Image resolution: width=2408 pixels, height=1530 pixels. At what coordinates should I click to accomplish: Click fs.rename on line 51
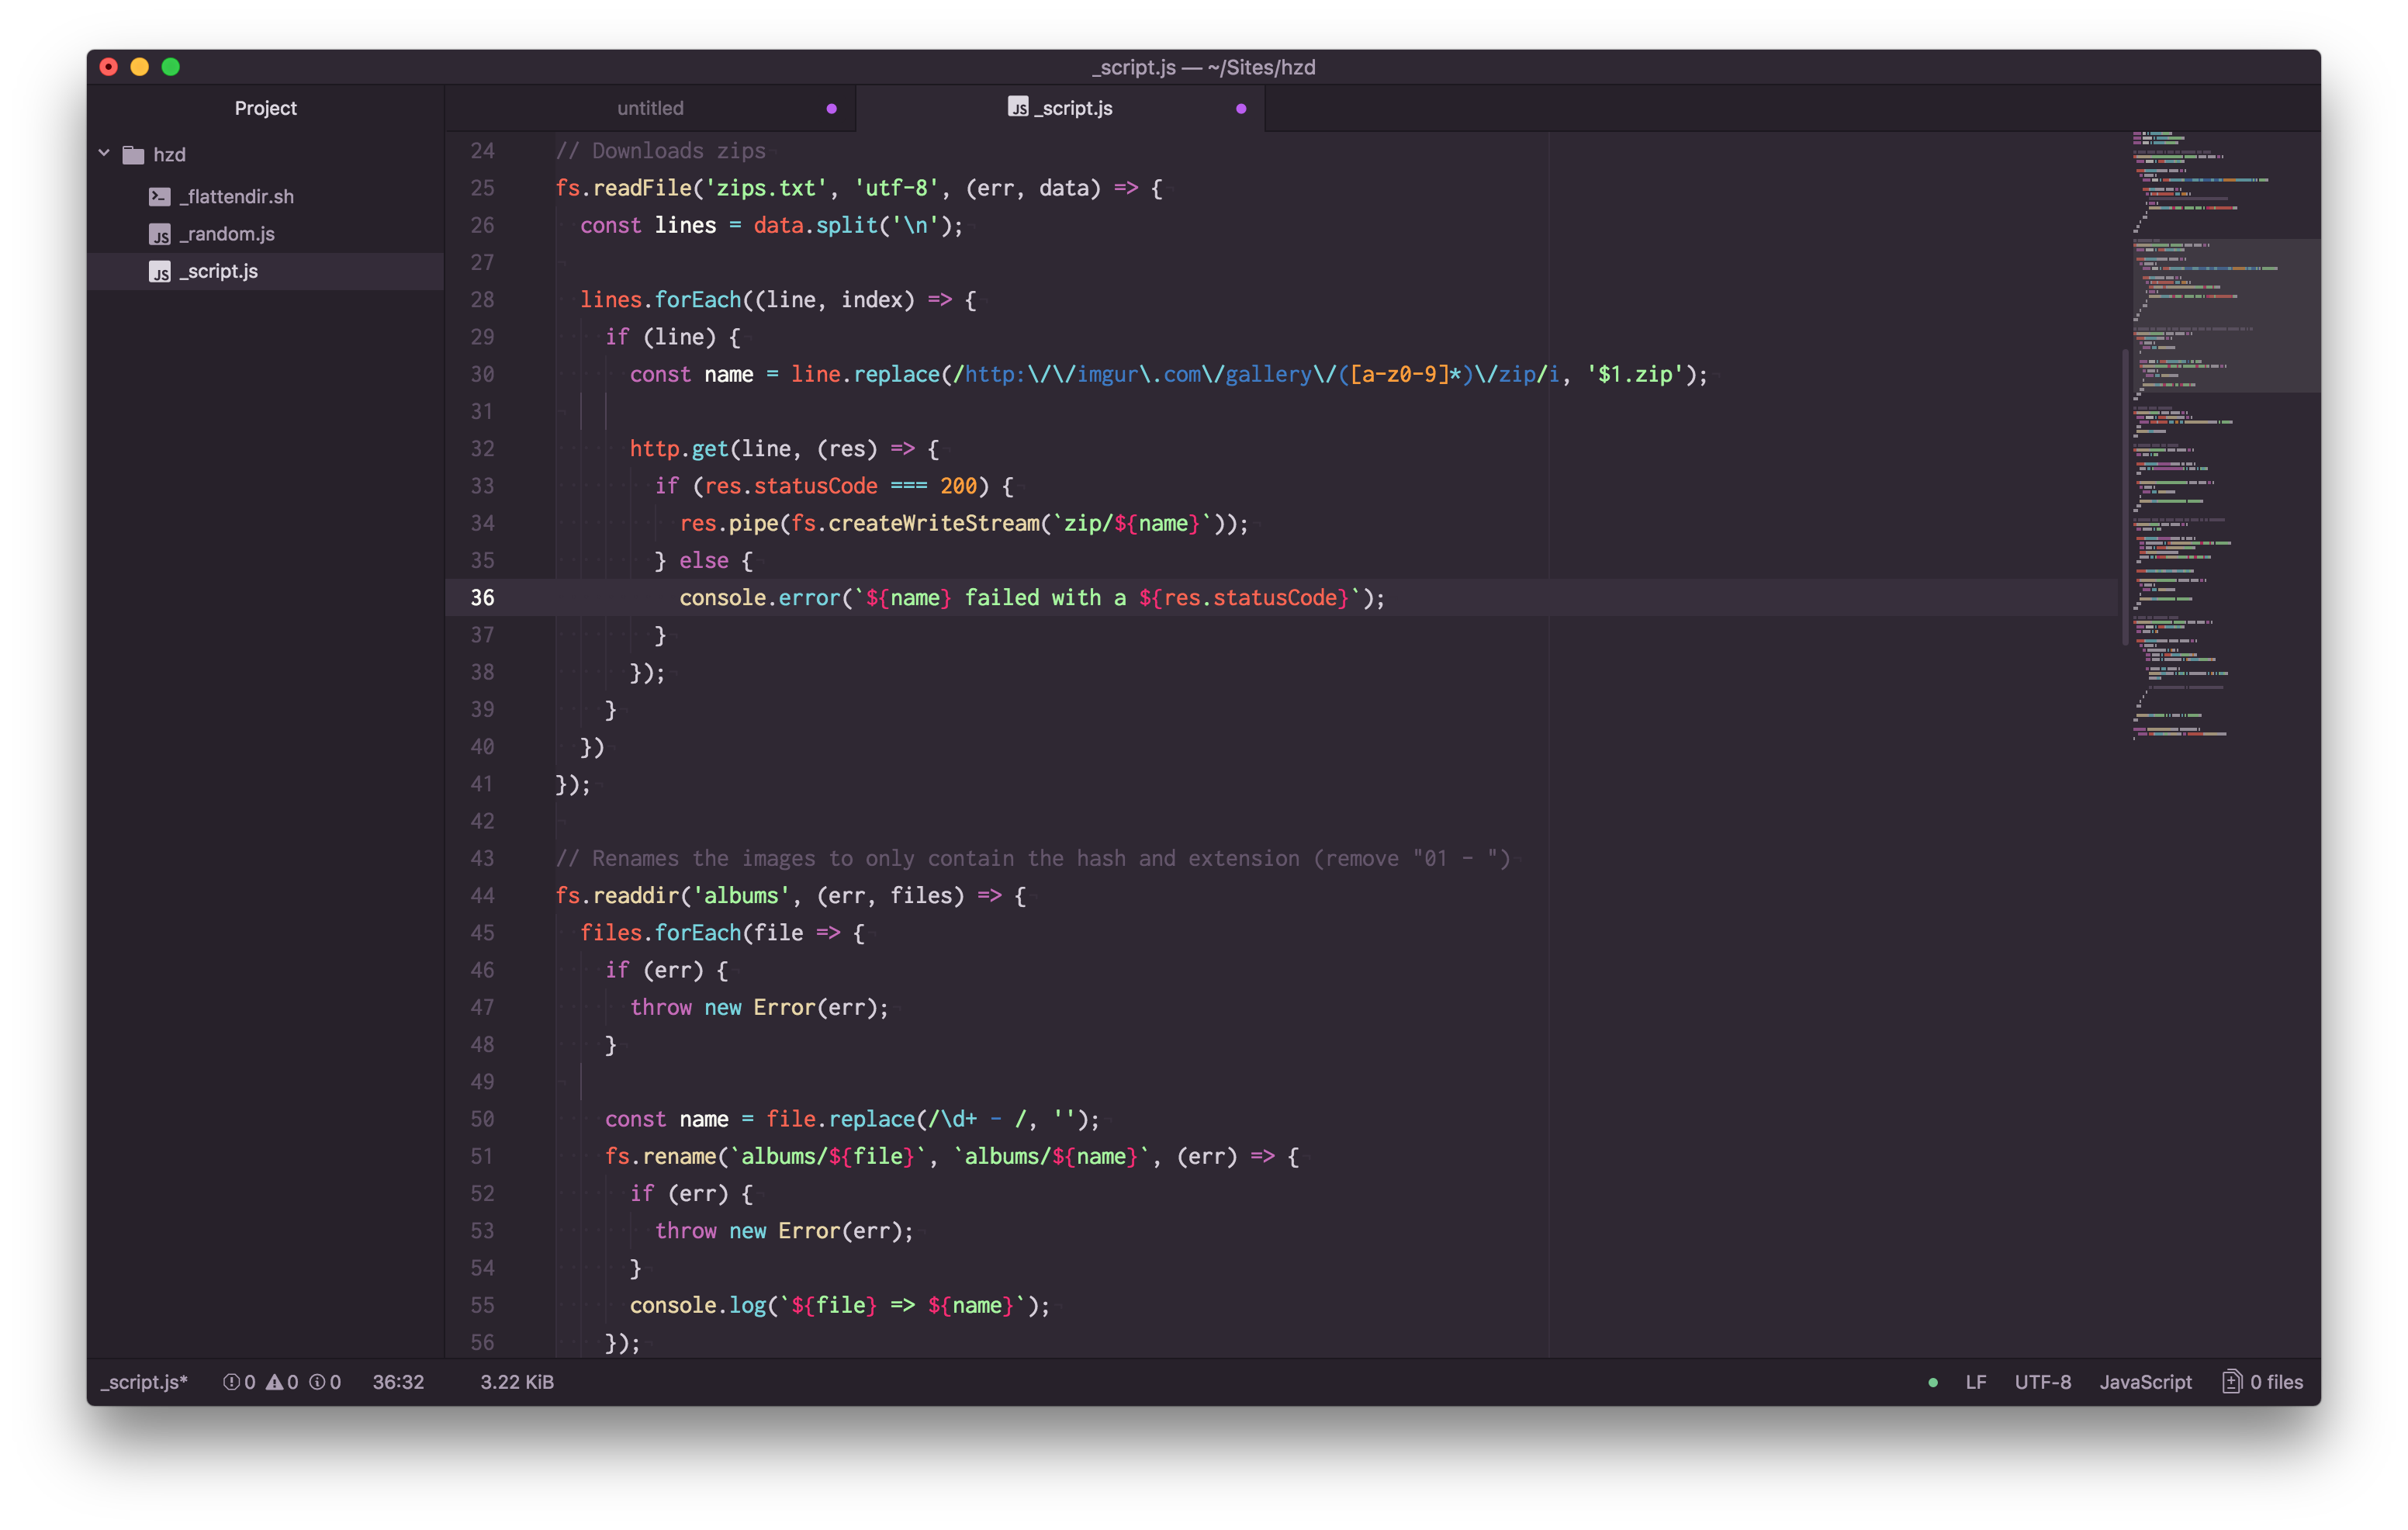pos(660,1156)
